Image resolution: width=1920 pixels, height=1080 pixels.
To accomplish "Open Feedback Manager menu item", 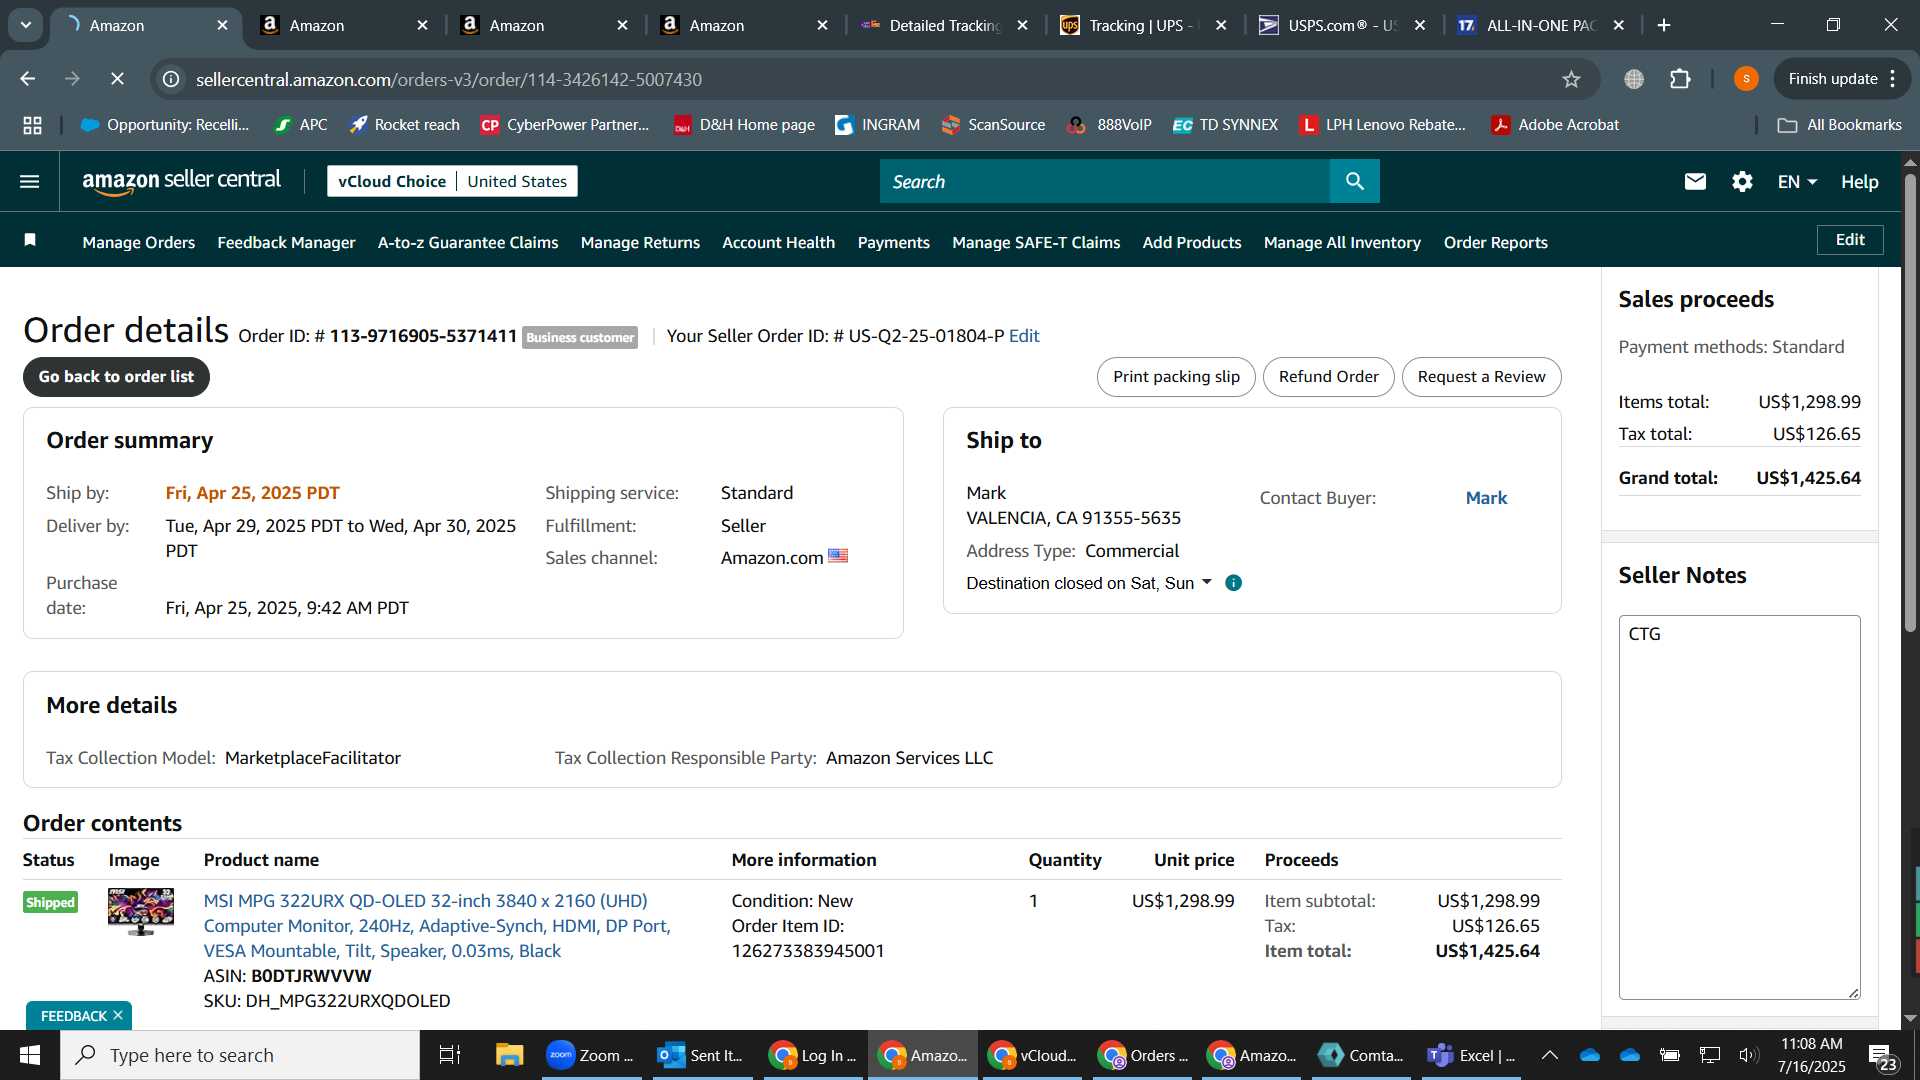I will tap(286, 242).
